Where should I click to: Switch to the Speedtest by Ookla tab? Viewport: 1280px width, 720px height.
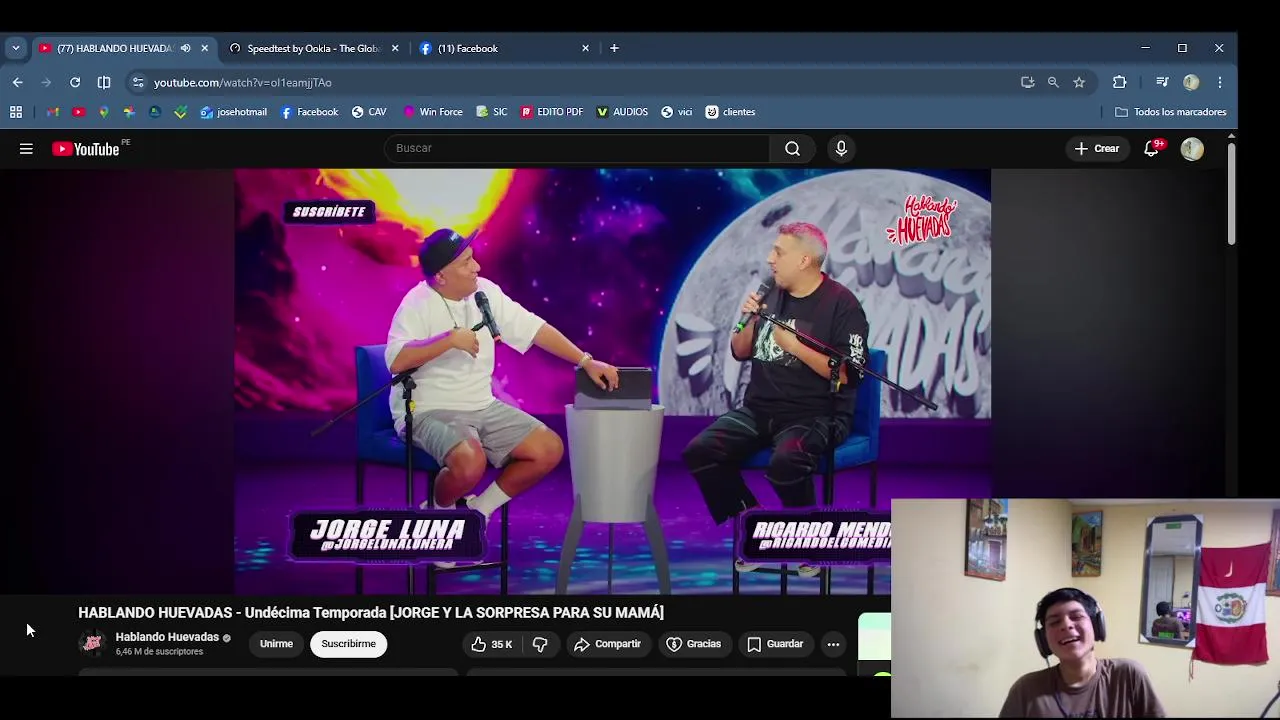pyautogui.click(x=312, y=48)
